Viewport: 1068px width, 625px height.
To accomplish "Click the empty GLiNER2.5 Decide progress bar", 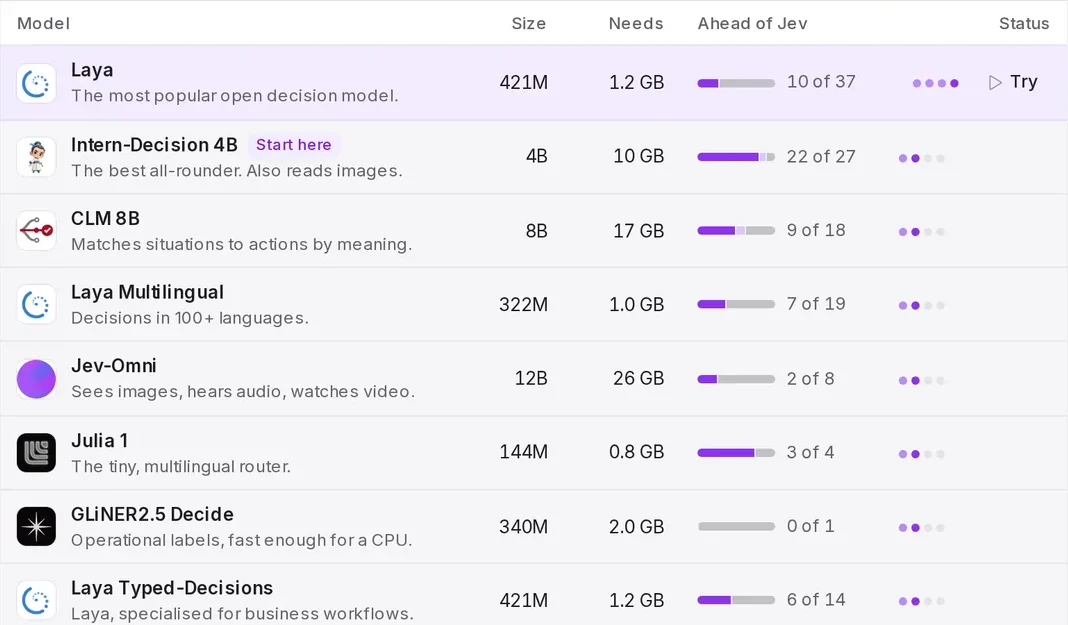I will coord(736,526).
